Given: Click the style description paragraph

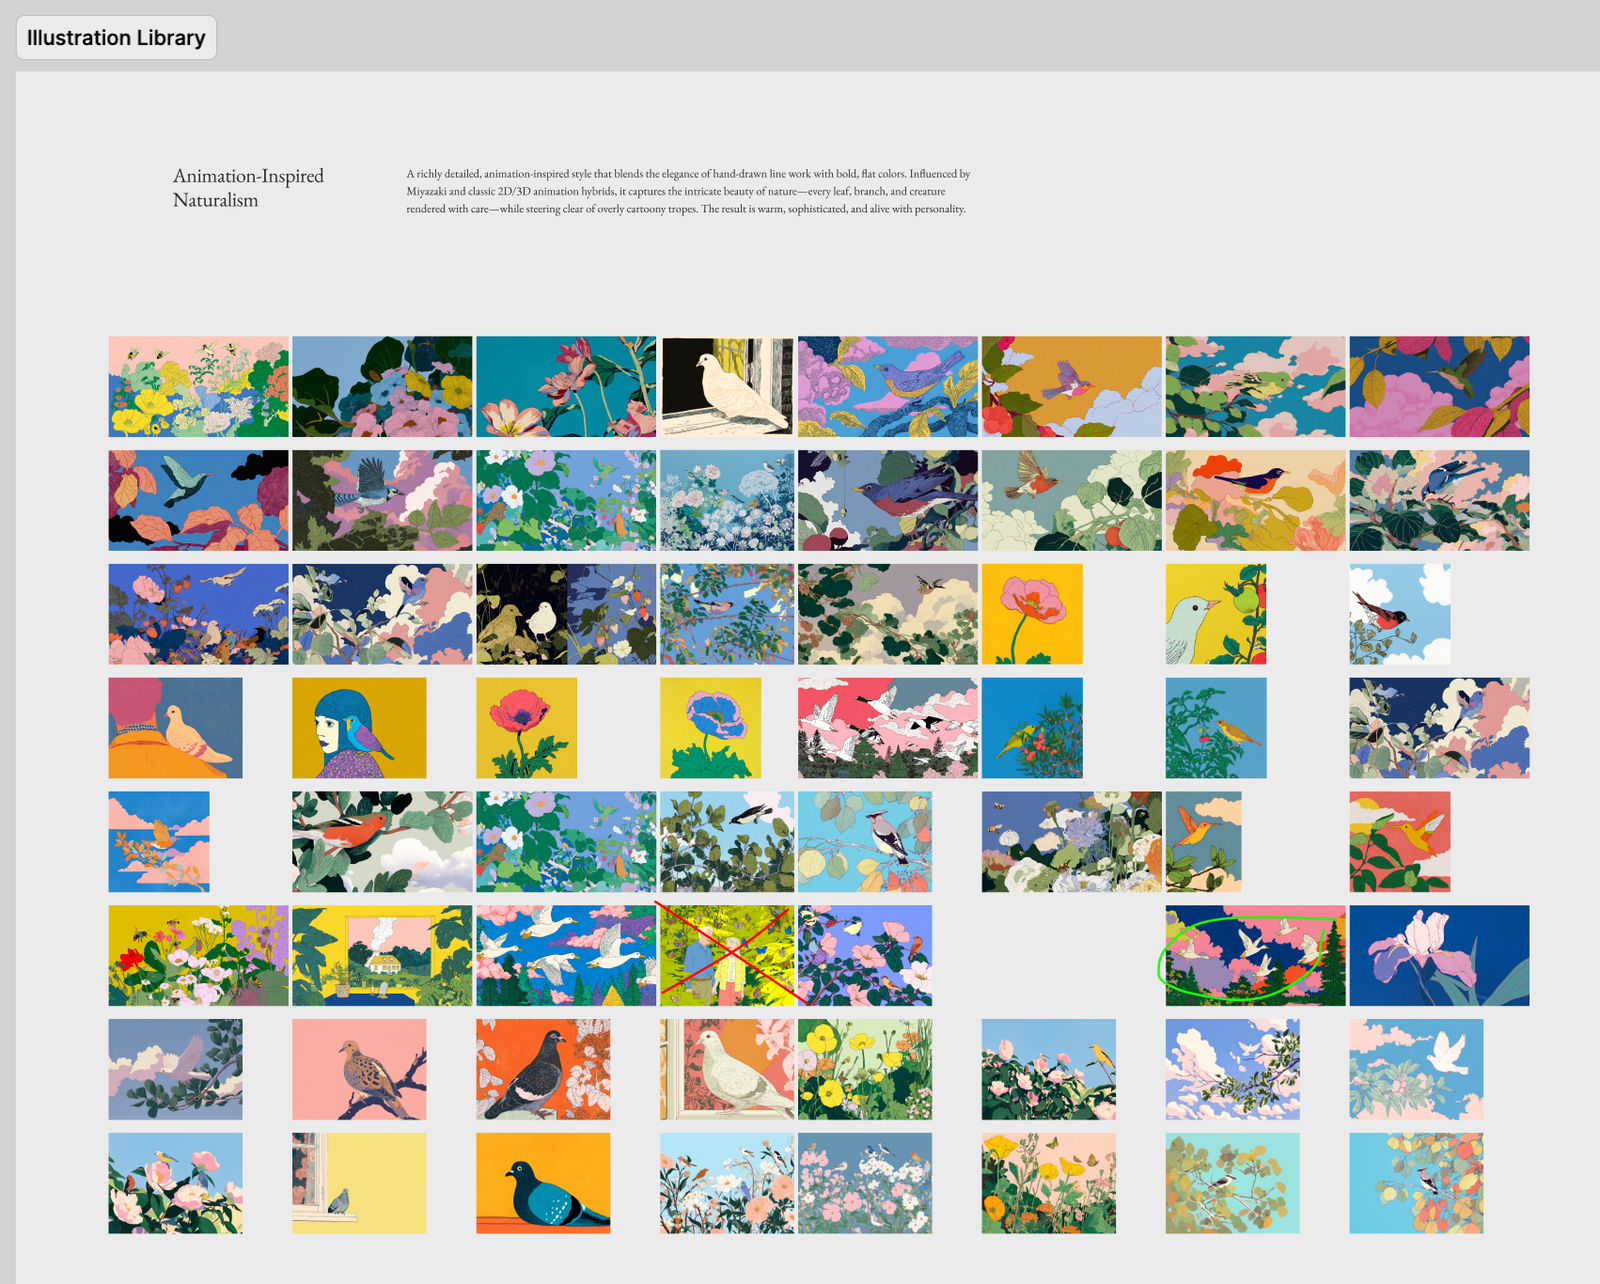Looking at the screenshot, I should [688, 191].
